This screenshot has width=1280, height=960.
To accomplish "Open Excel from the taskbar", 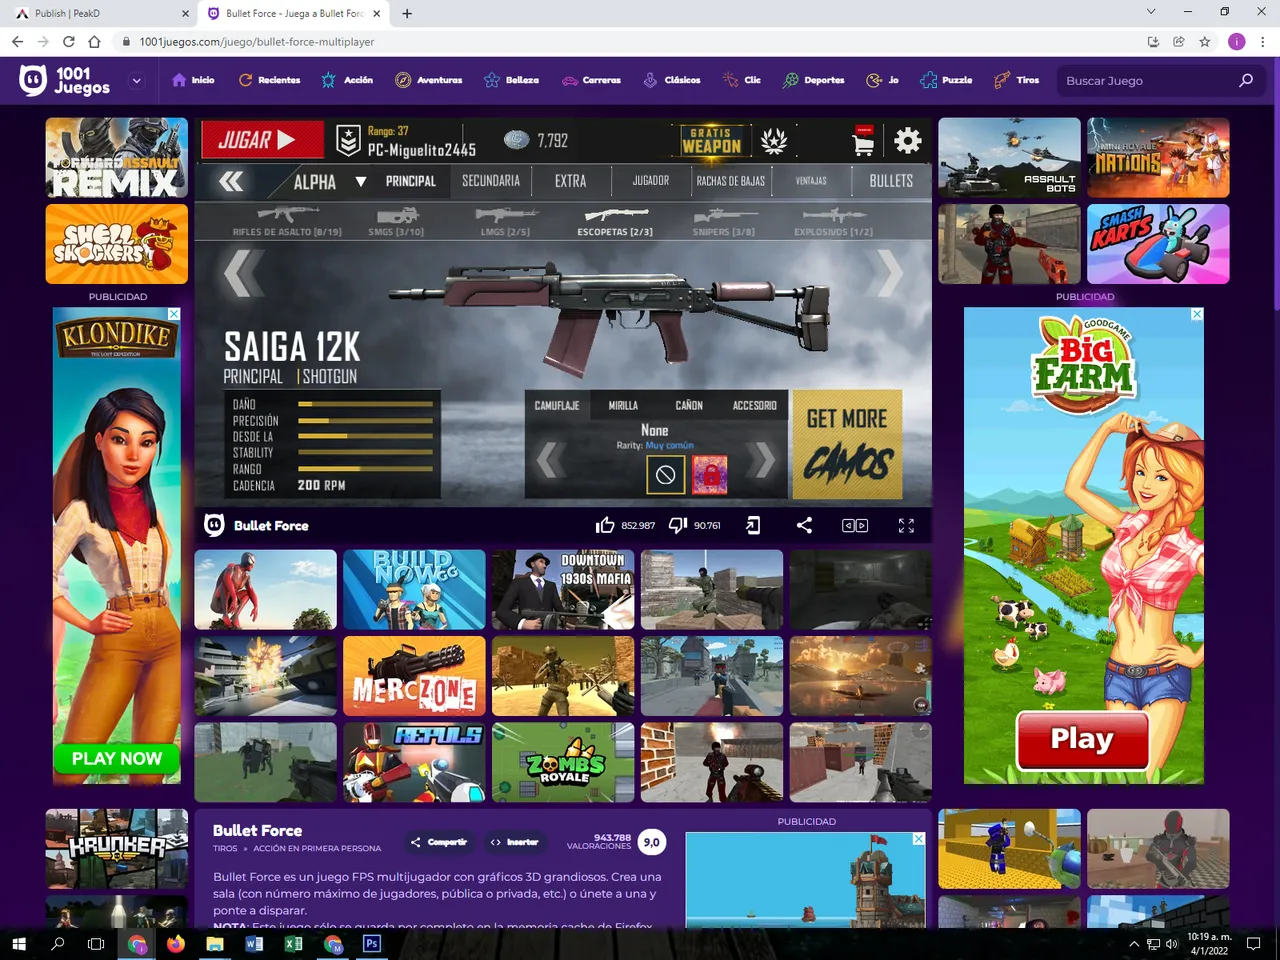I will coord(293,943).
